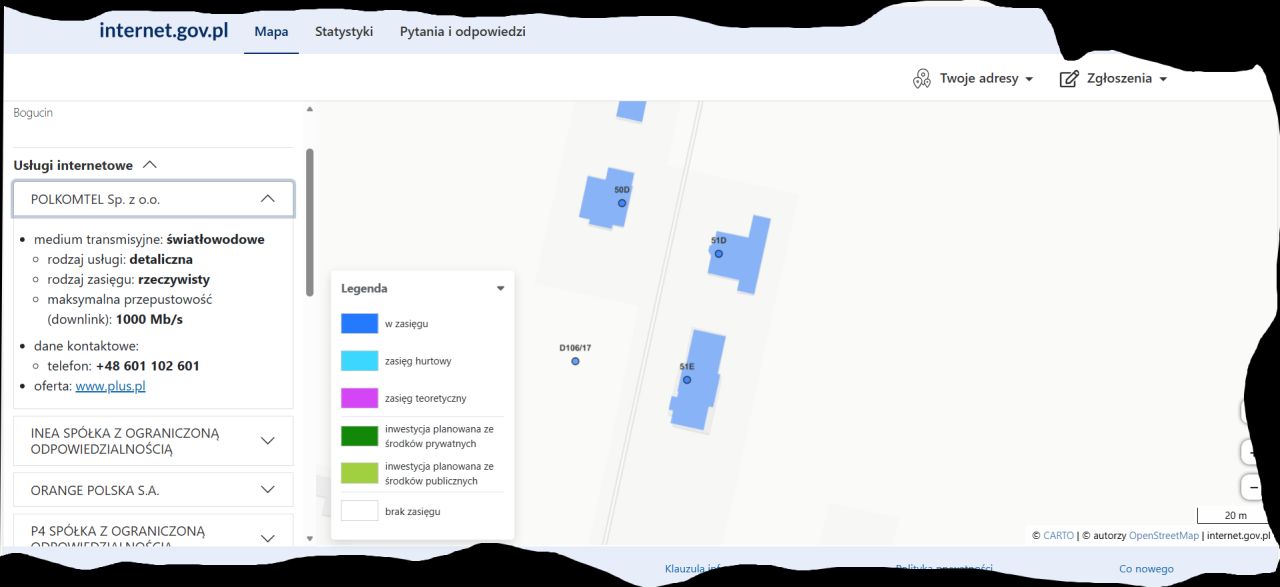
Task: Click the Twoje adresy map pin icon
Action: click(922, 79)
